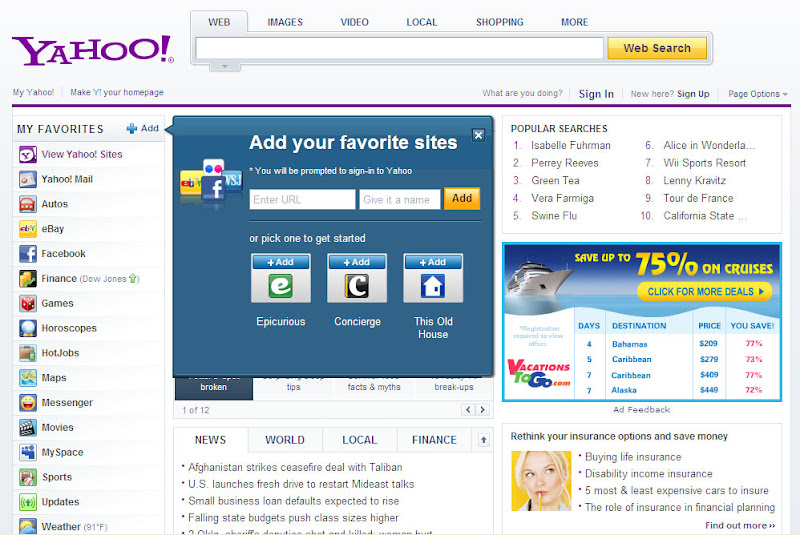Screen dimensions: 800x535
Task: Select the VIDEO search tab
Action: tap(355, 22)
